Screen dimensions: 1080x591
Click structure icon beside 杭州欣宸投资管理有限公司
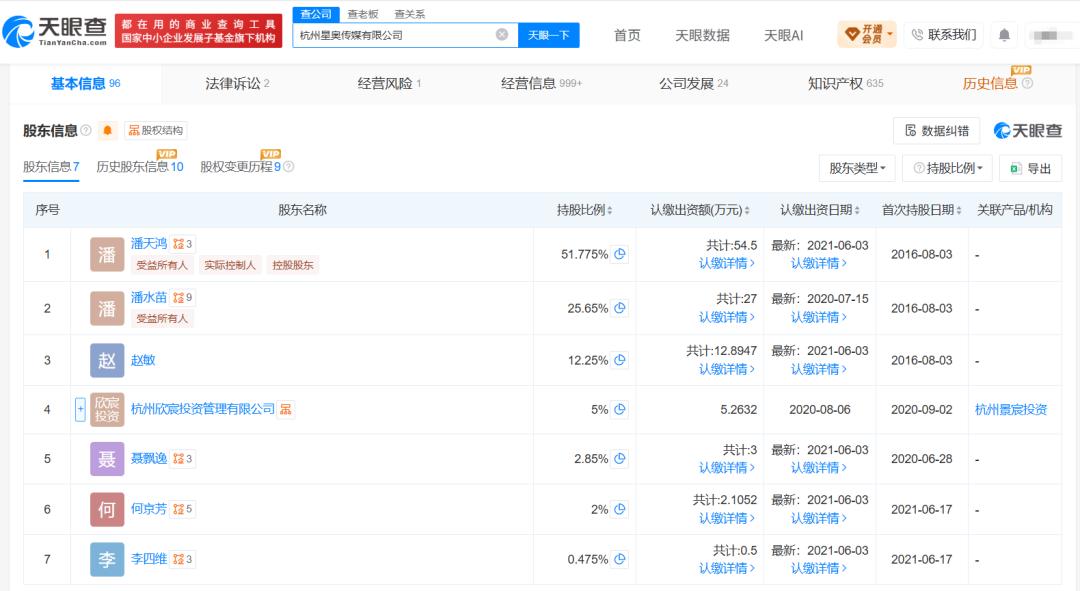click(286, 409)
